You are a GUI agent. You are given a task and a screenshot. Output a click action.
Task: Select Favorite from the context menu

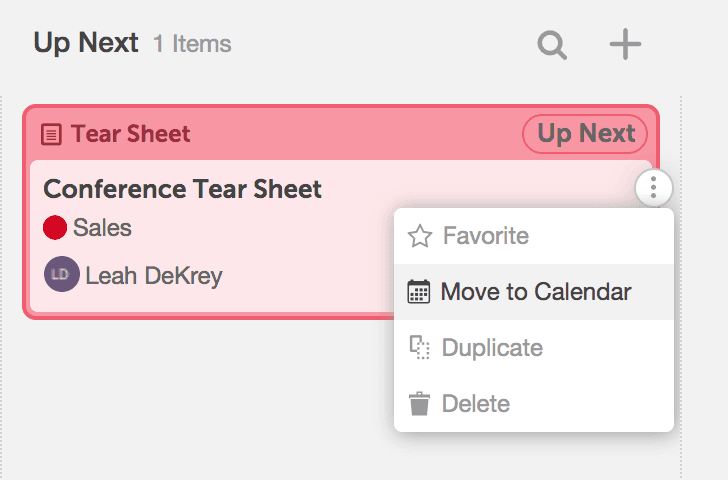(x=486, y=237)
